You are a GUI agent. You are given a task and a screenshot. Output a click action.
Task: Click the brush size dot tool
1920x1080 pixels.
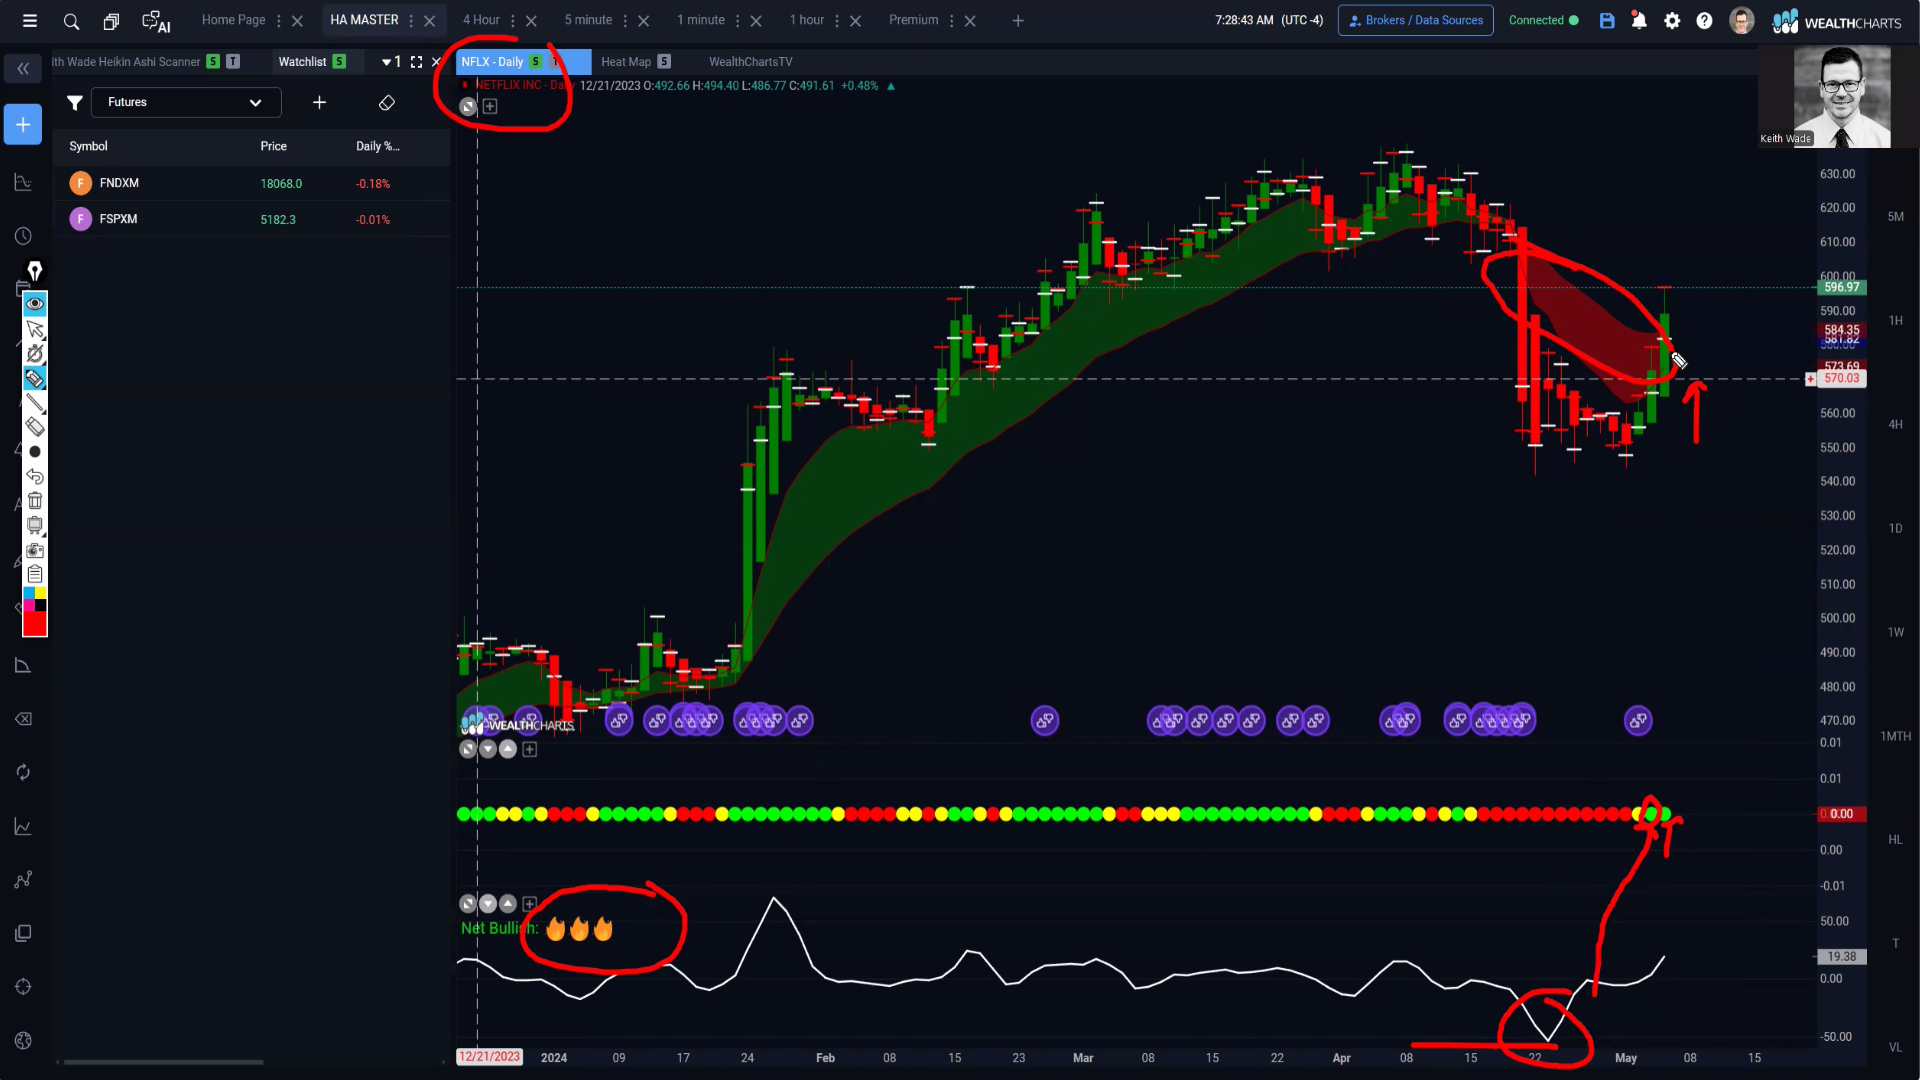click(x=35, y=452)
